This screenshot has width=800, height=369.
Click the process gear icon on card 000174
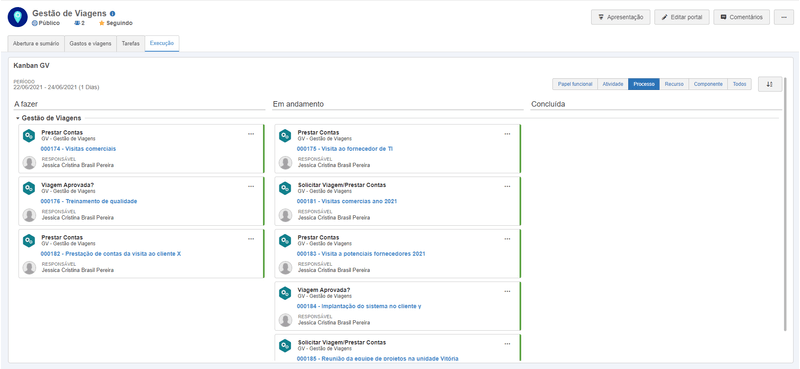(x=29, y=136)
